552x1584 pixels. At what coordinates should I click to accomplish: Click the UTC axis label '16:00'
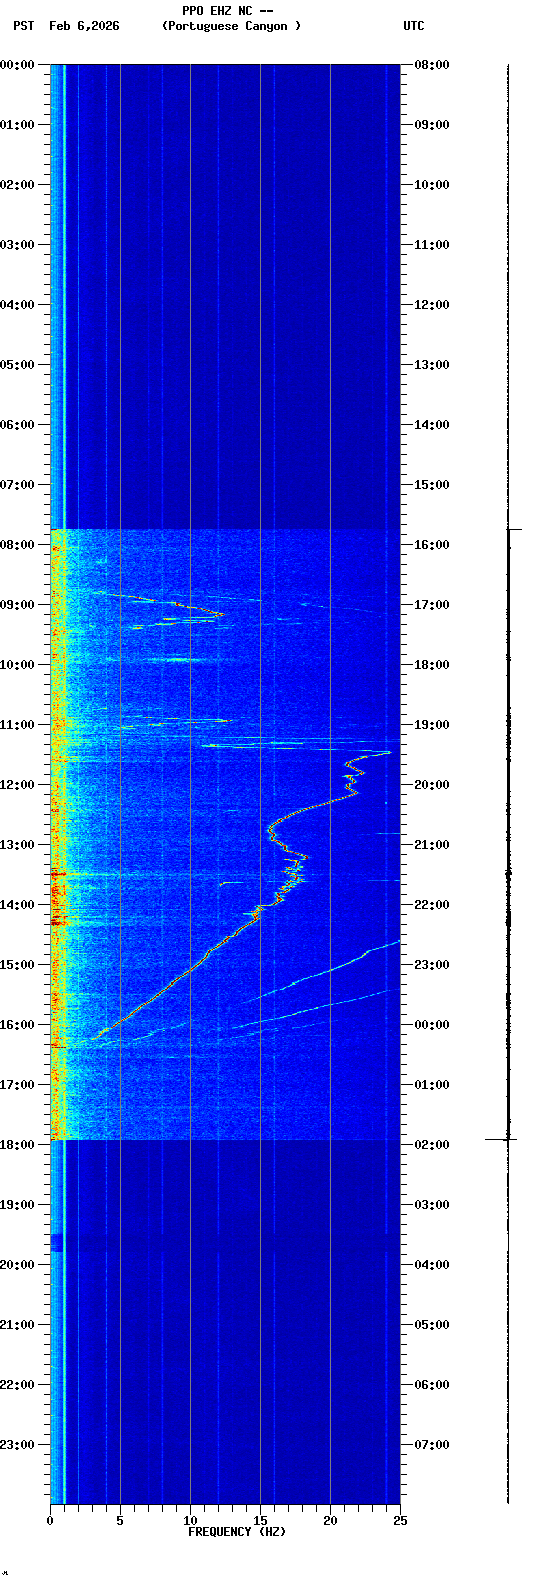(x=432, y=545)
